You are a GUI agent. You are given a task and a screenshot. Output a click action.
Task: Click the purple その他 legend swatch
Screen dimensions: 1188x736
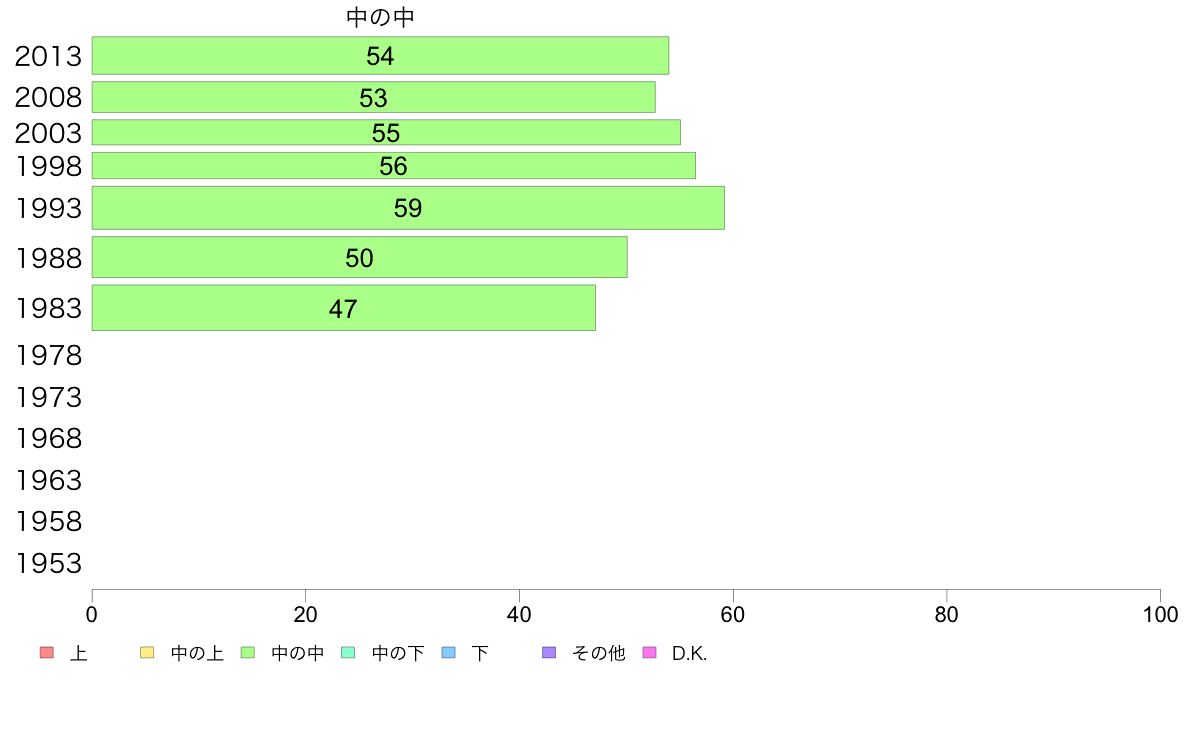coord(549,653)
